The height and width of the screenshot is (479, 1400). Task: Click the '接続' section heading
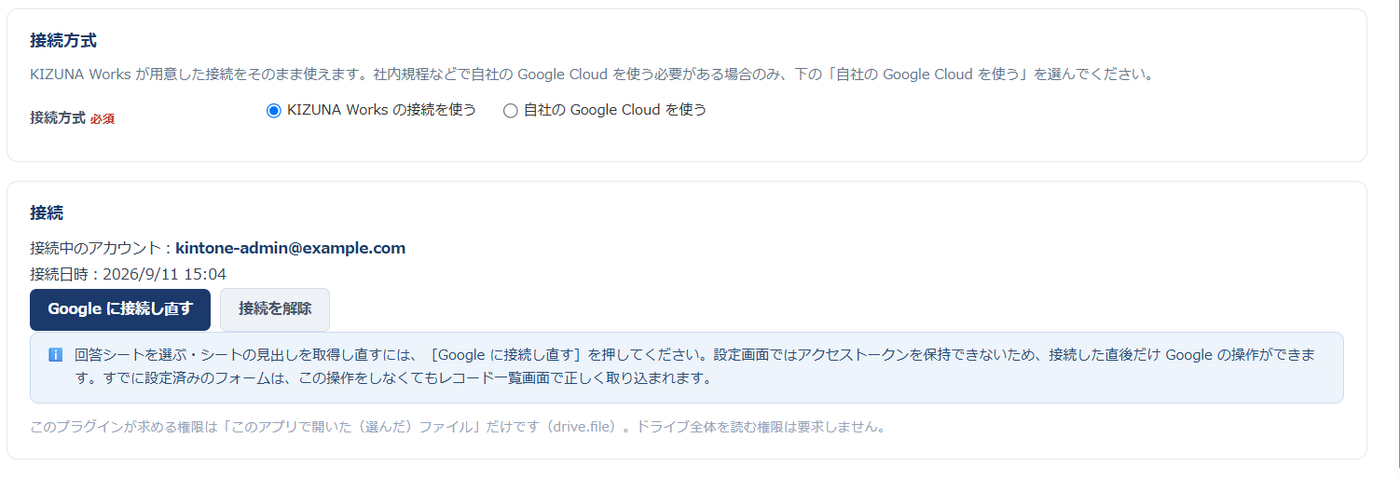click(47, 212)
